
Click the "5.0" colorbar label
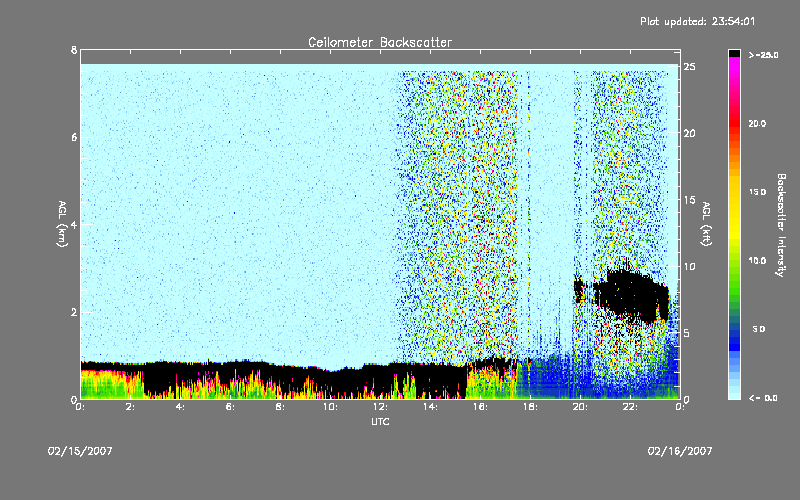pyautogui.click(x=759, y=329)
